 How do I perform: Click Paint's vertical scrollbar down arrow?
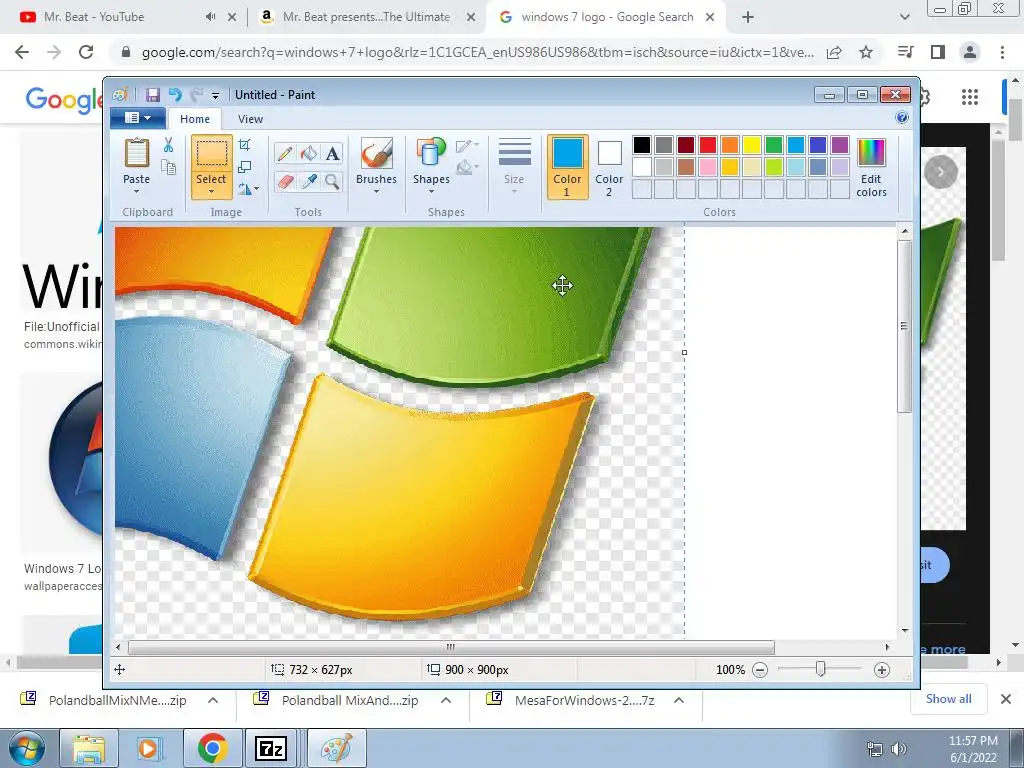904,631
